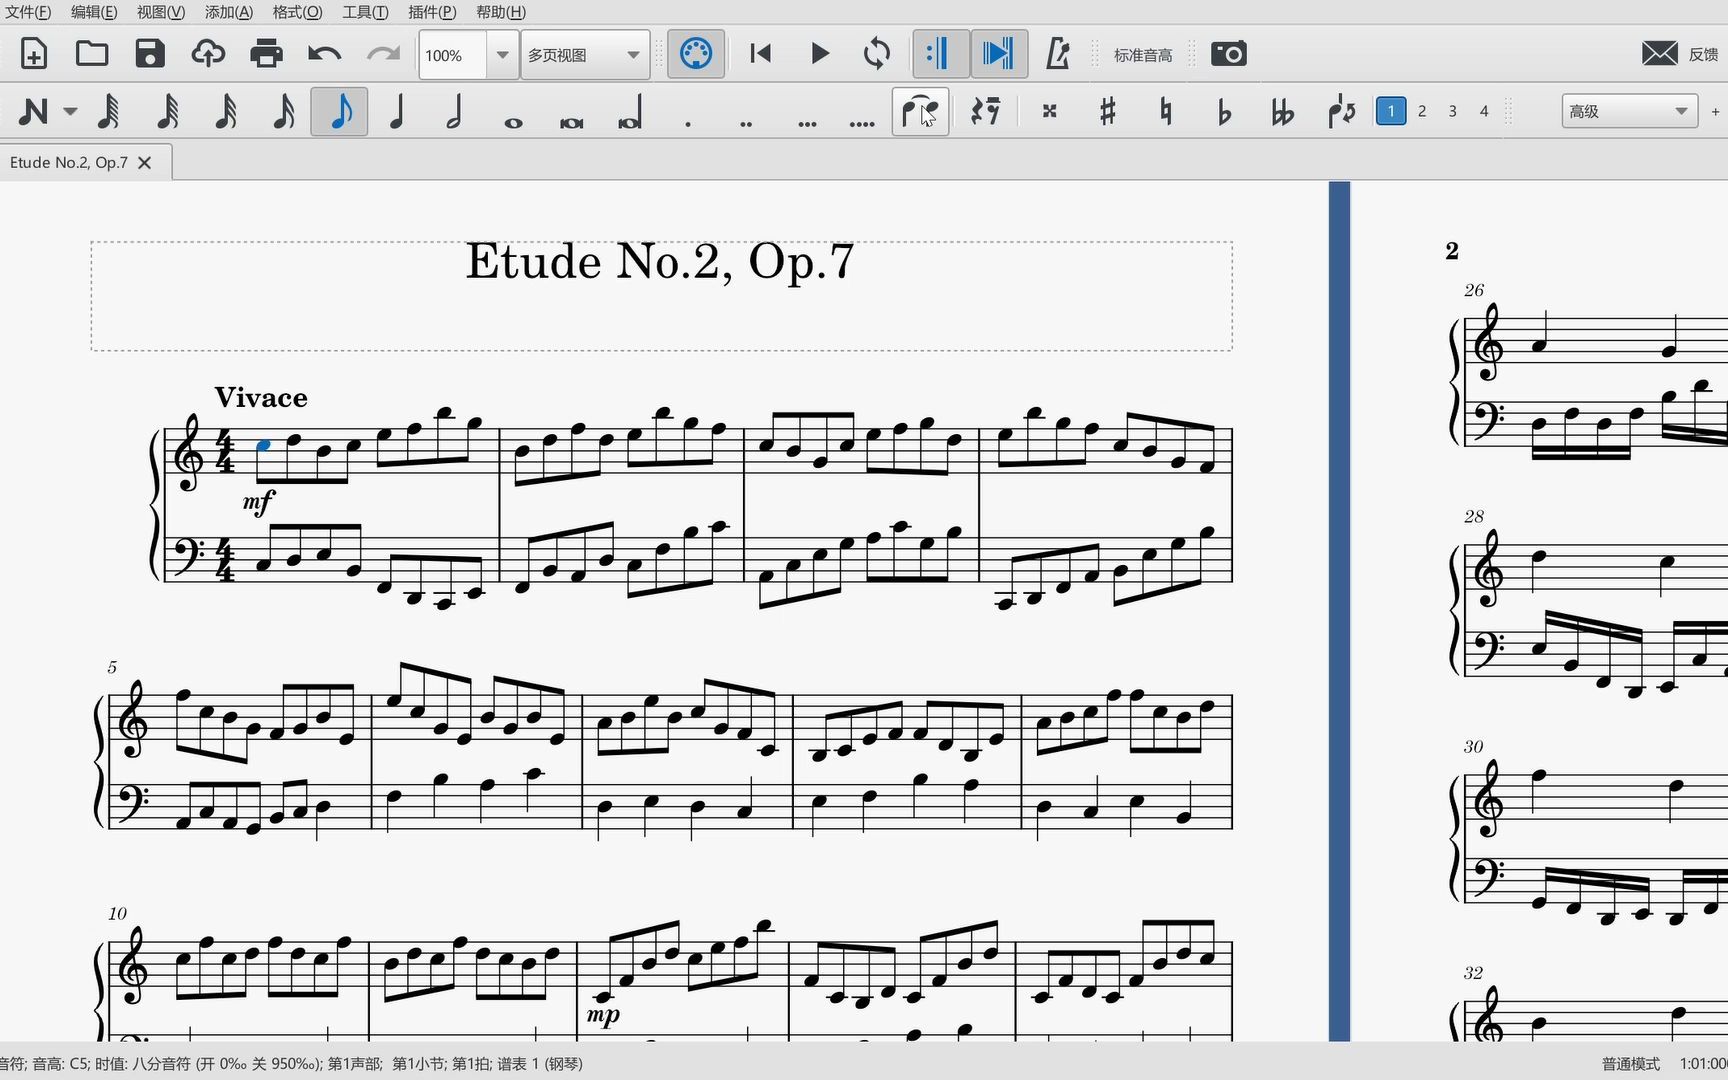Rewind playback to the start position
This screenshot has width=1728, height=1080.
(x=761, y=54)
